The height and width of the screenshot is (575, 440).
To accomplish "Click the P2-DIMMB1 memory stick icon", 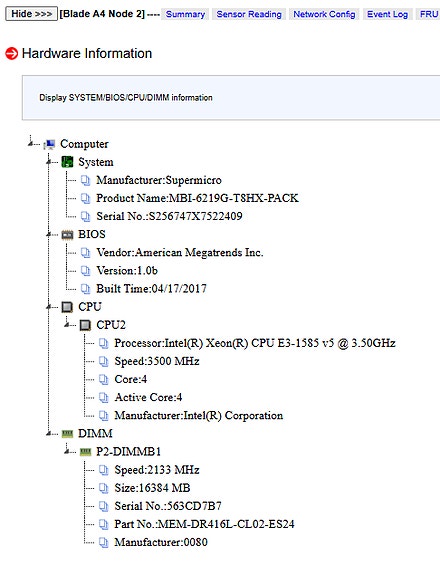I will pos(85,452).
